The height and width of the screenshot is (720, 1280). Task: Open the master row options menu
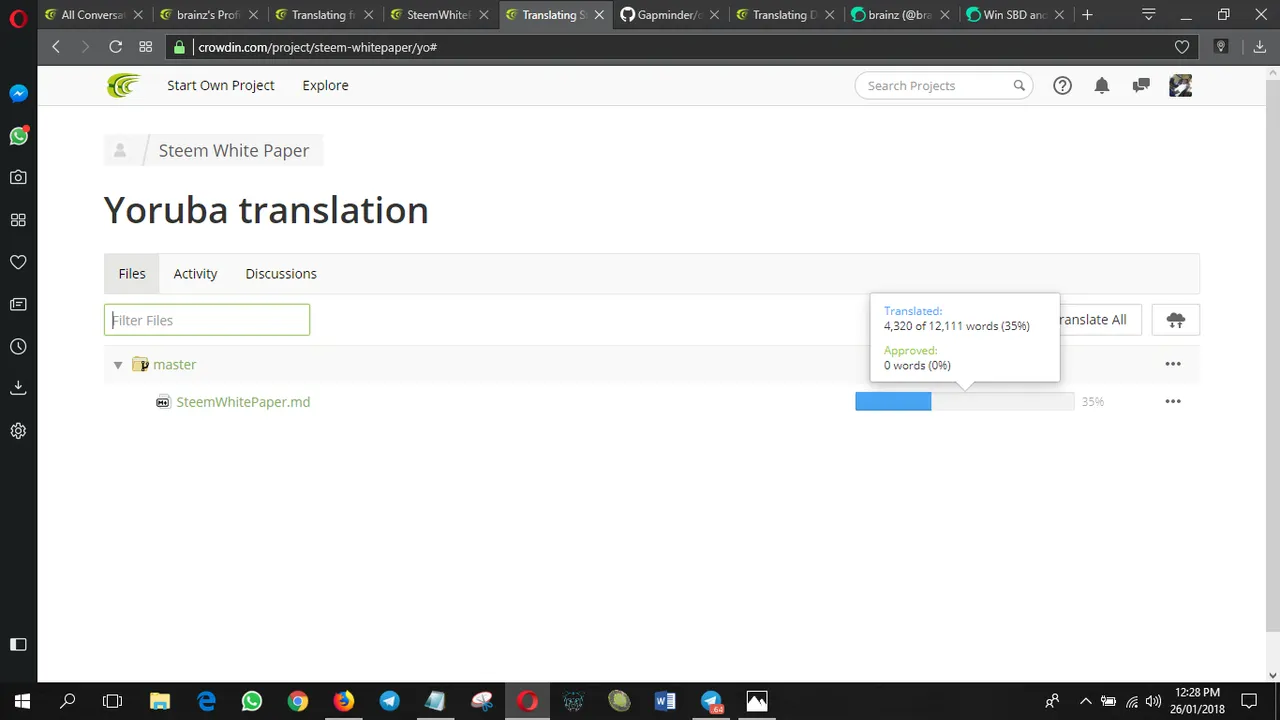click(1173, 364)
